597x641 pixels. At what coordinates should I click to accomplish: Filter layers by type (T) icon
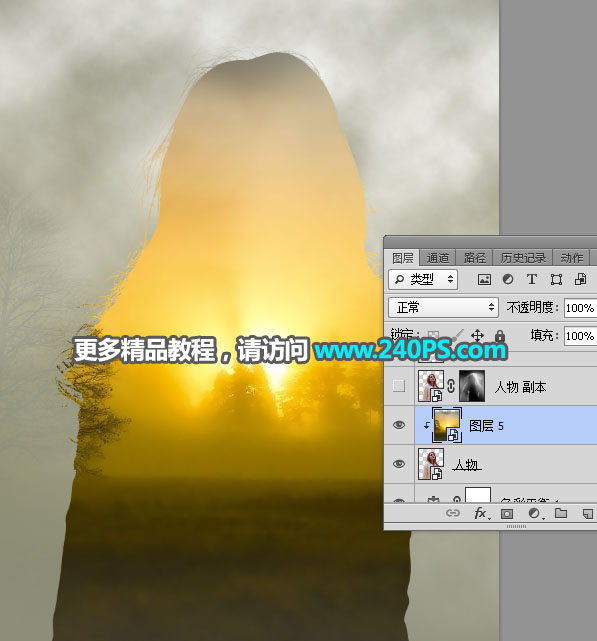click(532, 280)
